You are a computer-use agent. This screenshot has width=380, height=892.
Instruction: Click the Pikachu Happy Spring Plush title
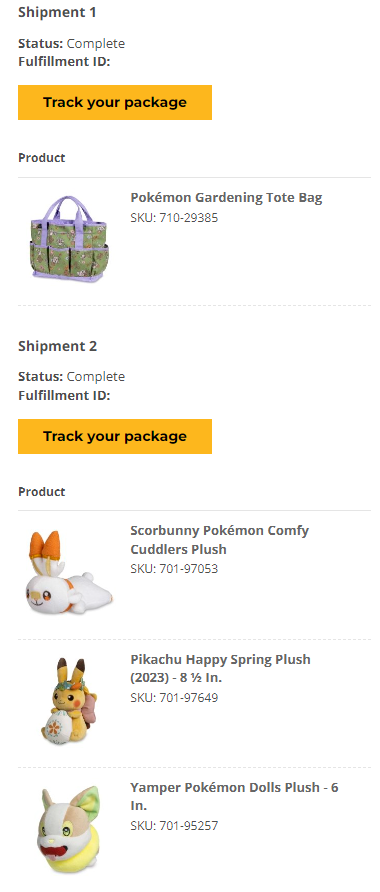[x=221, y=668]
